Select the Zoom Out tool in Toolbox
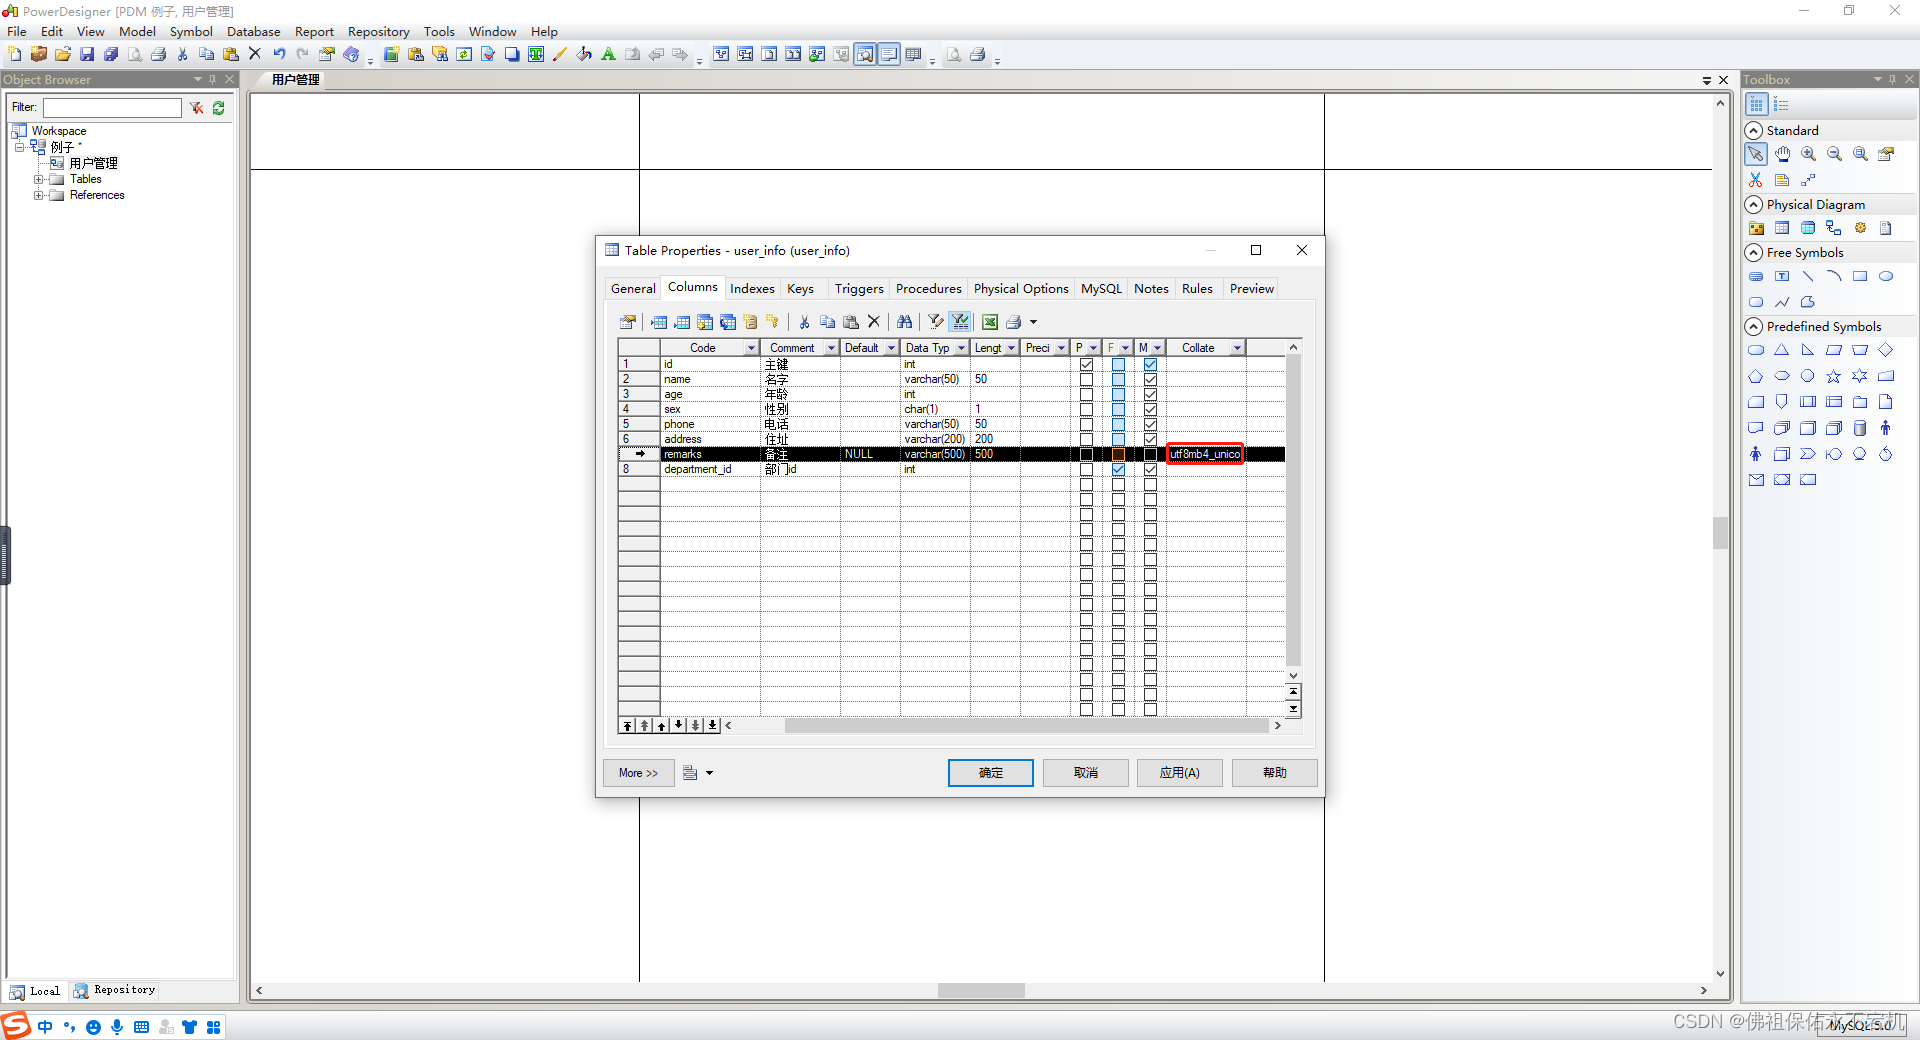This screenshot has width=1920, height=1040. pyautogui.click(x=1834, y=154)
